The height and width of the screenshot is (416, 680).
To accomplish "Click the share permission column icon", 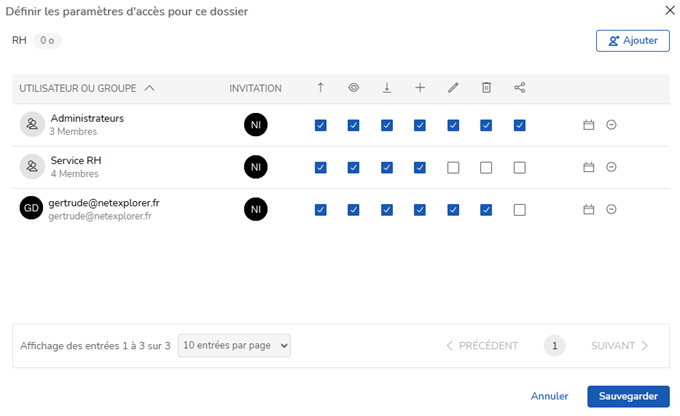I will [x=519, y=88].
